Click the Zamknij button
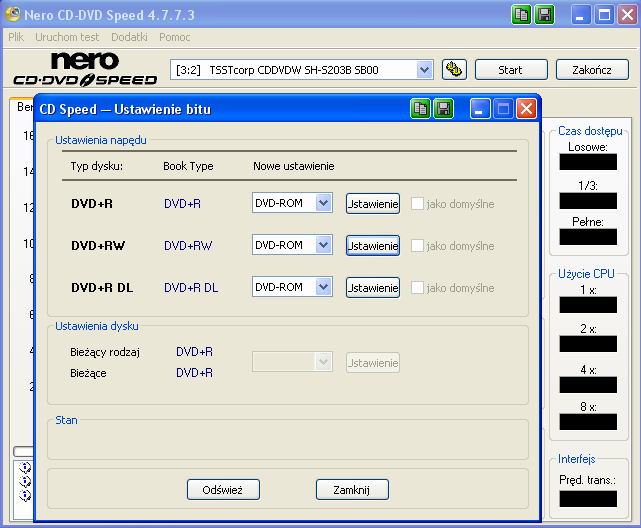The image size is (641, 528). point(352,490)
